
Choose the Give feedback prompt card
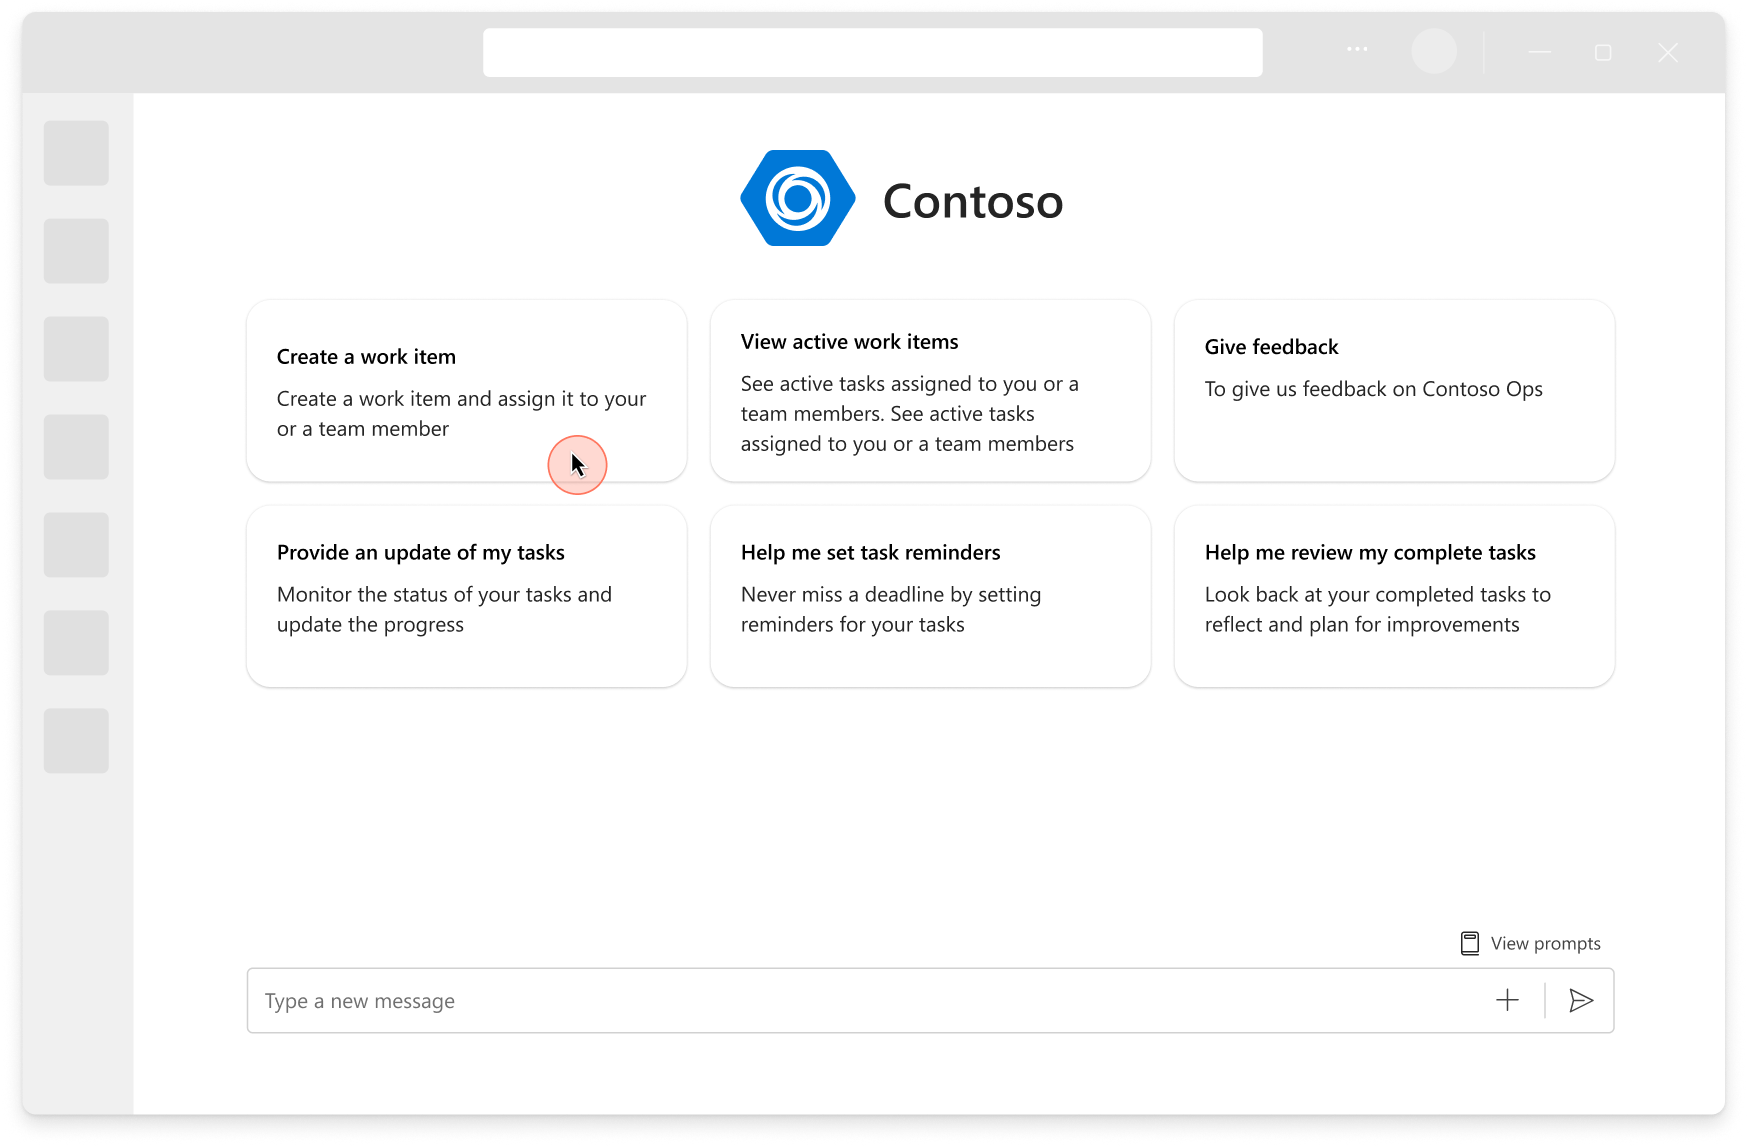[1394, 391]
